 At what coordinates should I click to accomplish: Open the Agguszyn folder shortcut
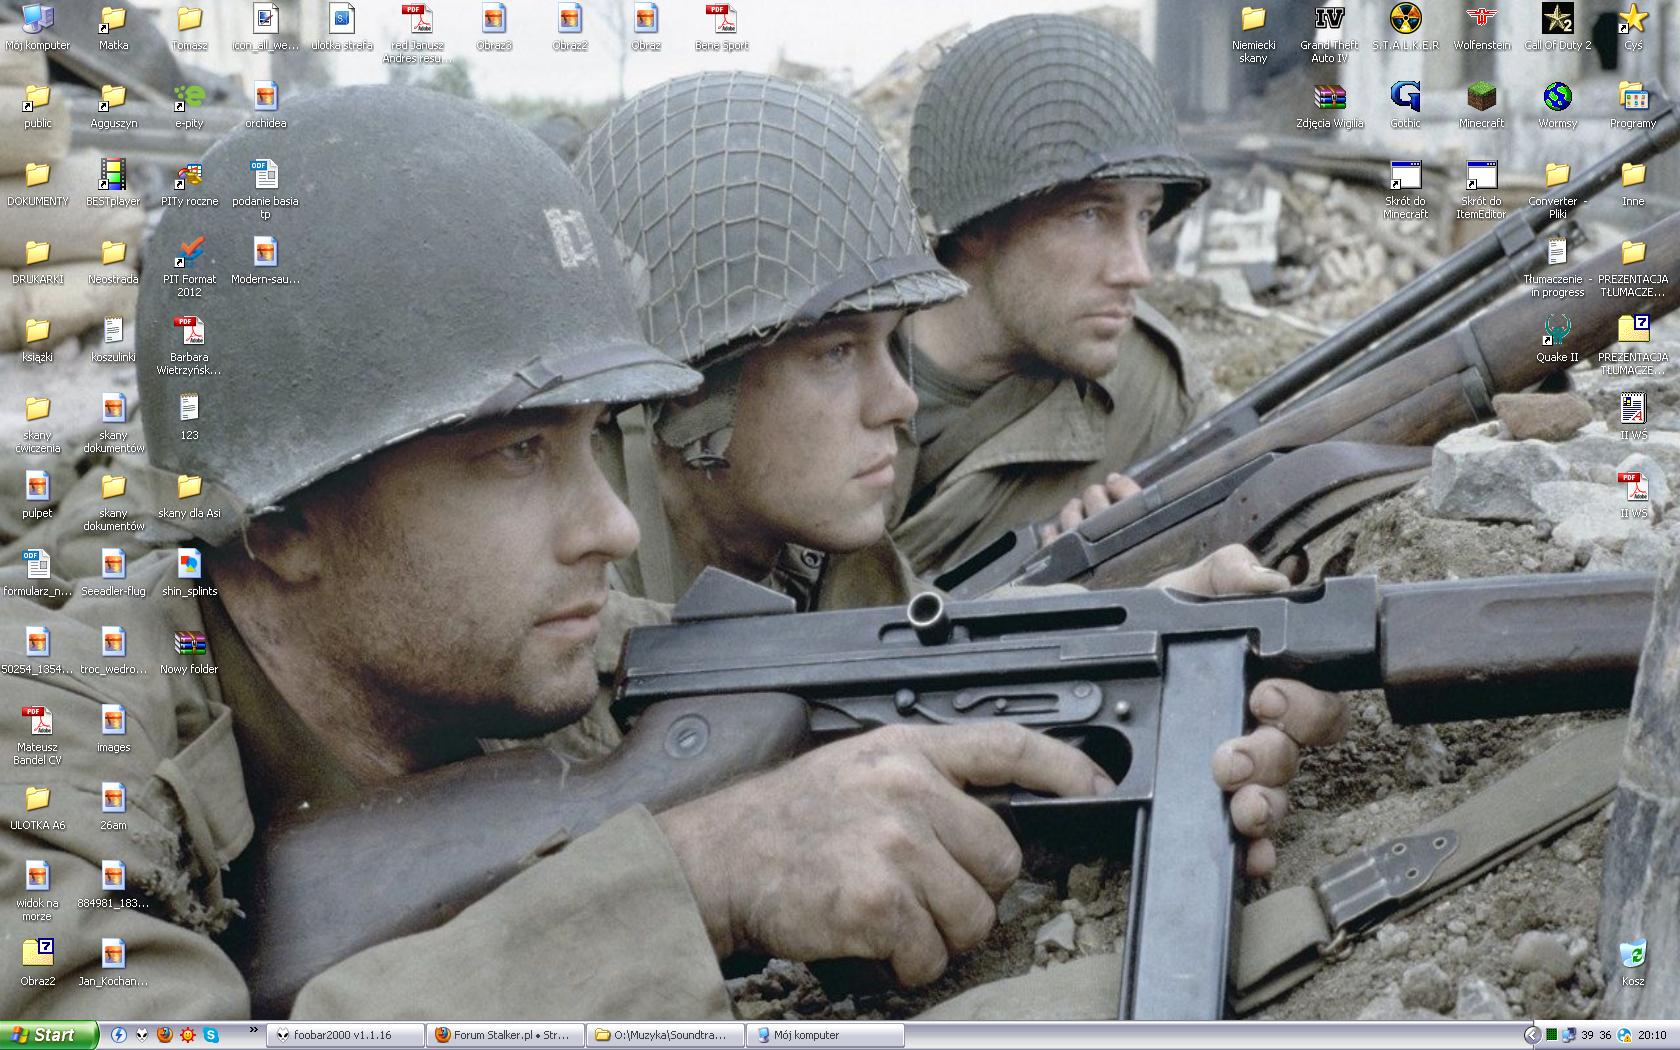(x=113, y=105)
